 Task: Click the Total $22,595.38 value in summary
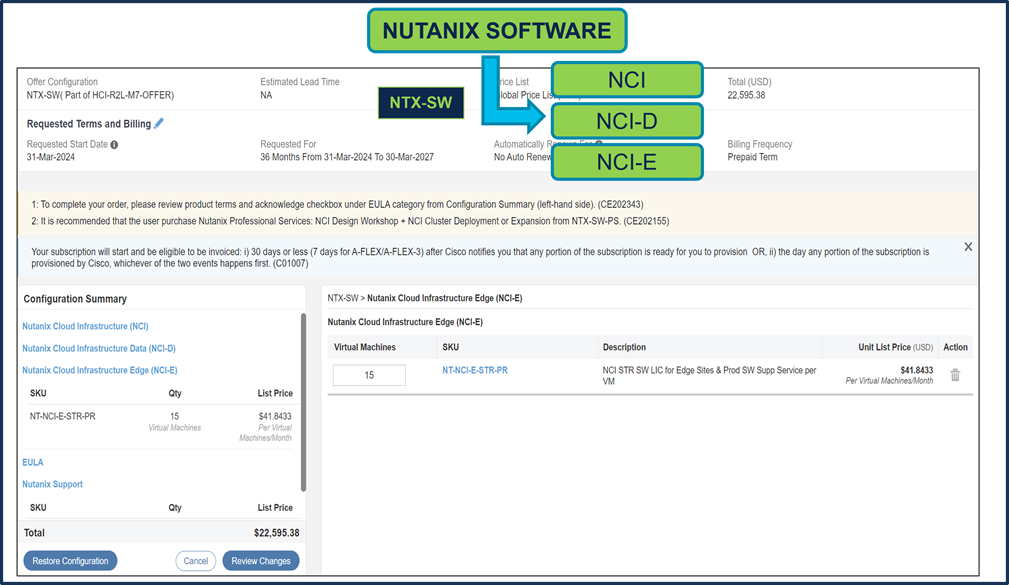276,533
